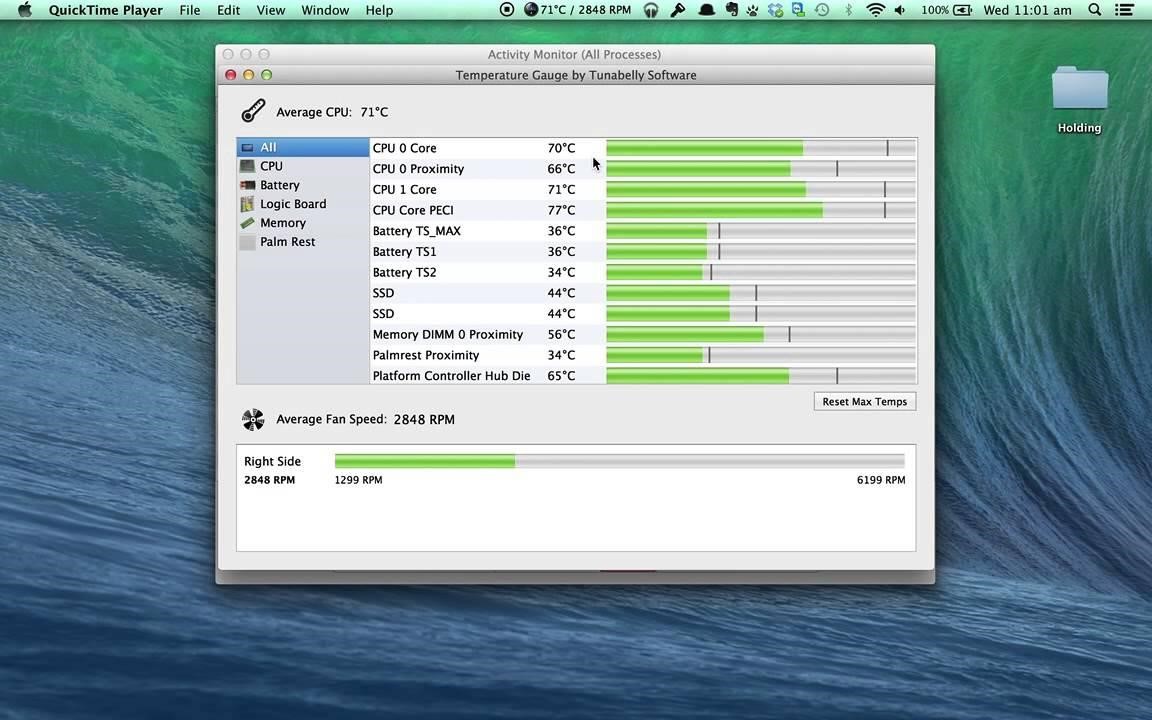Open the Evernote elephant menu bar icon
This screenshot has height=720, width=1152.
coord(731,10)
